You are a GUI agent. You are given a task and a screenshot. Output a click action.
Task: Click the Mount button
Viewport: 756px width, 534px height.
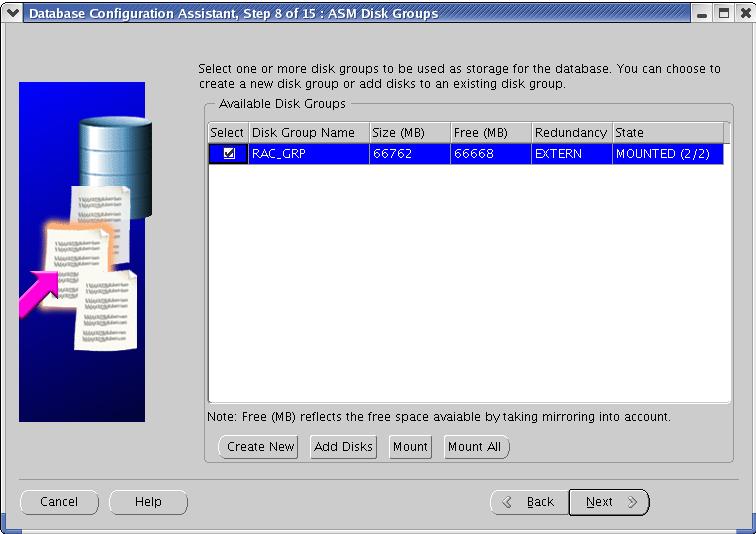tap(410, 447)
